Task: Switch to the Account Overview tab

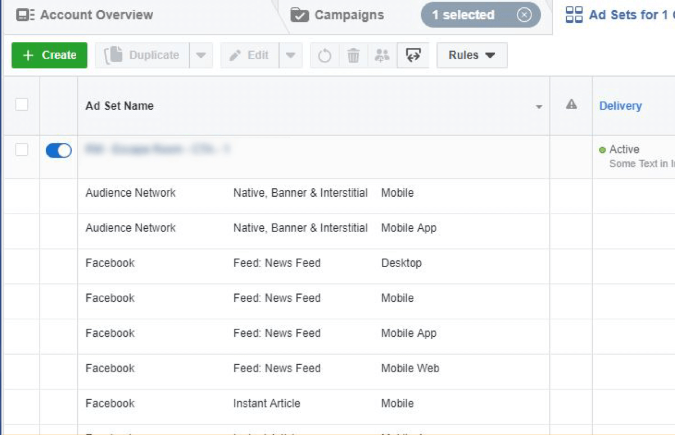Action: coord(84,15)
